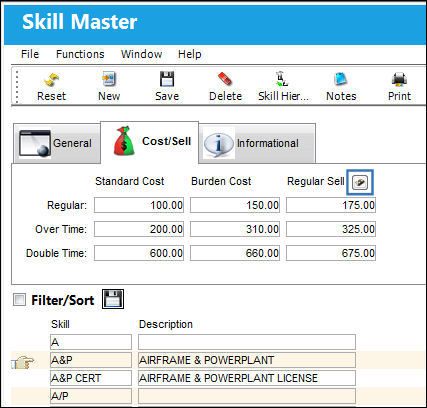Click the Double Time Sell field 675.00
This screenshot has width=427, height=408.
[x=331, y=253]
